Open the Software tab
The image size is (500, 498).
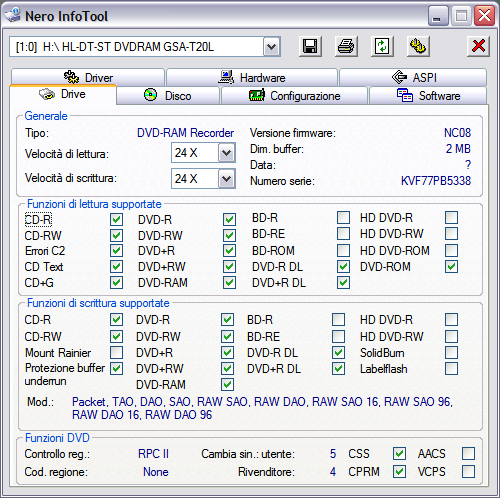click(428, 96)
